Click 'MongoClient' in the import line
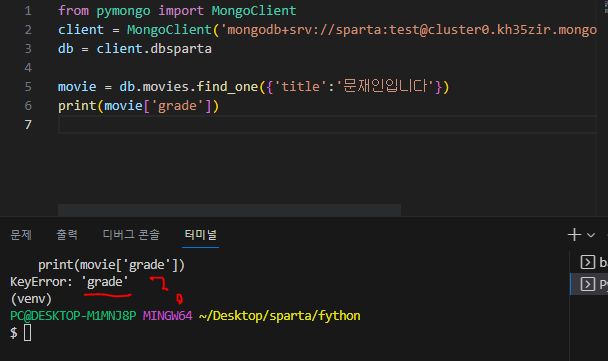The height and width of the screenshot is (361, 608). pyautogui.click(x=254, y=11)
